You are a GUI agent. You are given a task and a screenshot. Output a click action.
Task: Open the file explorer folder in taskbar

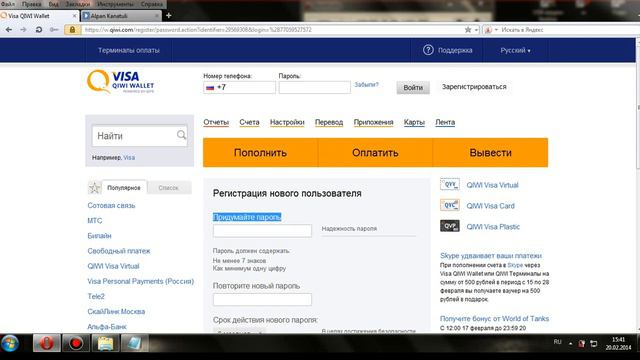pyautogui.click(x=105, y=343)
